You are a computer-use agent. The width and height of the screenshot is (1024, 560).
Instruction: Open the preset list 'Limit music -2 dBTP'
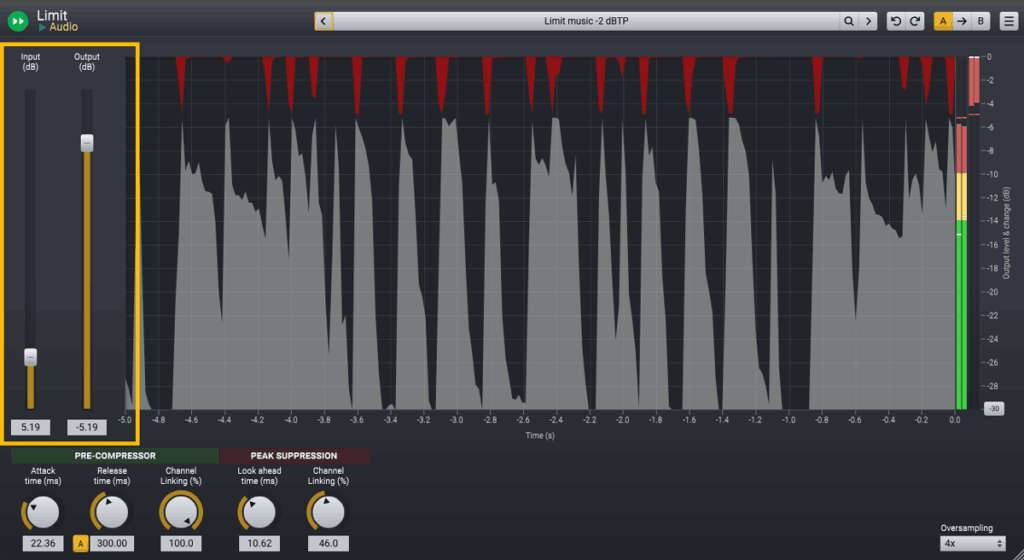click(586, 21)
